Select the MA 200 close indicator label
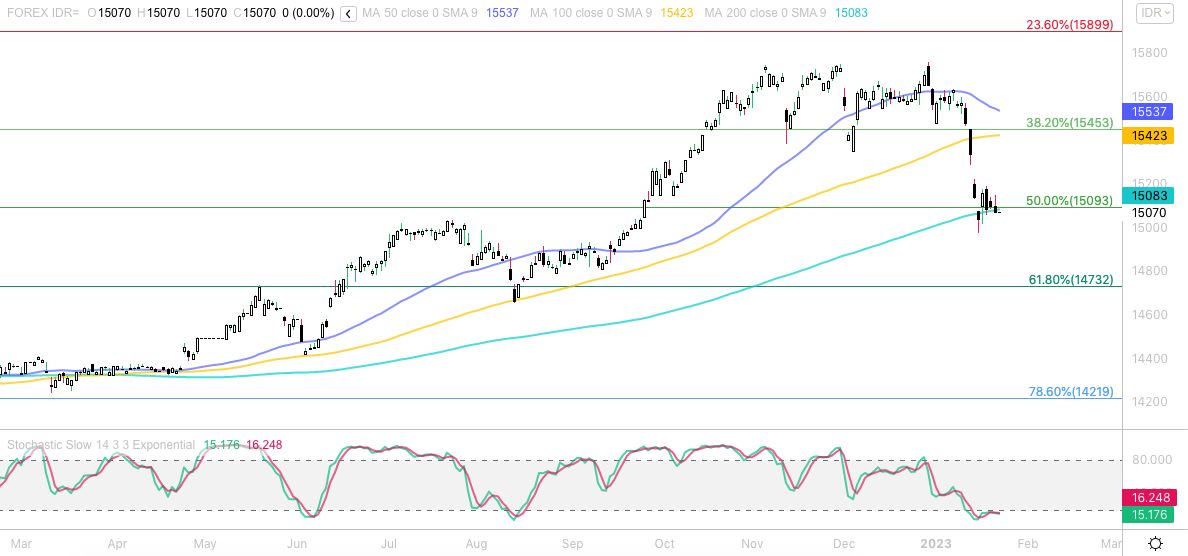The image size is (1188, 556). click(x=764, y=13)
